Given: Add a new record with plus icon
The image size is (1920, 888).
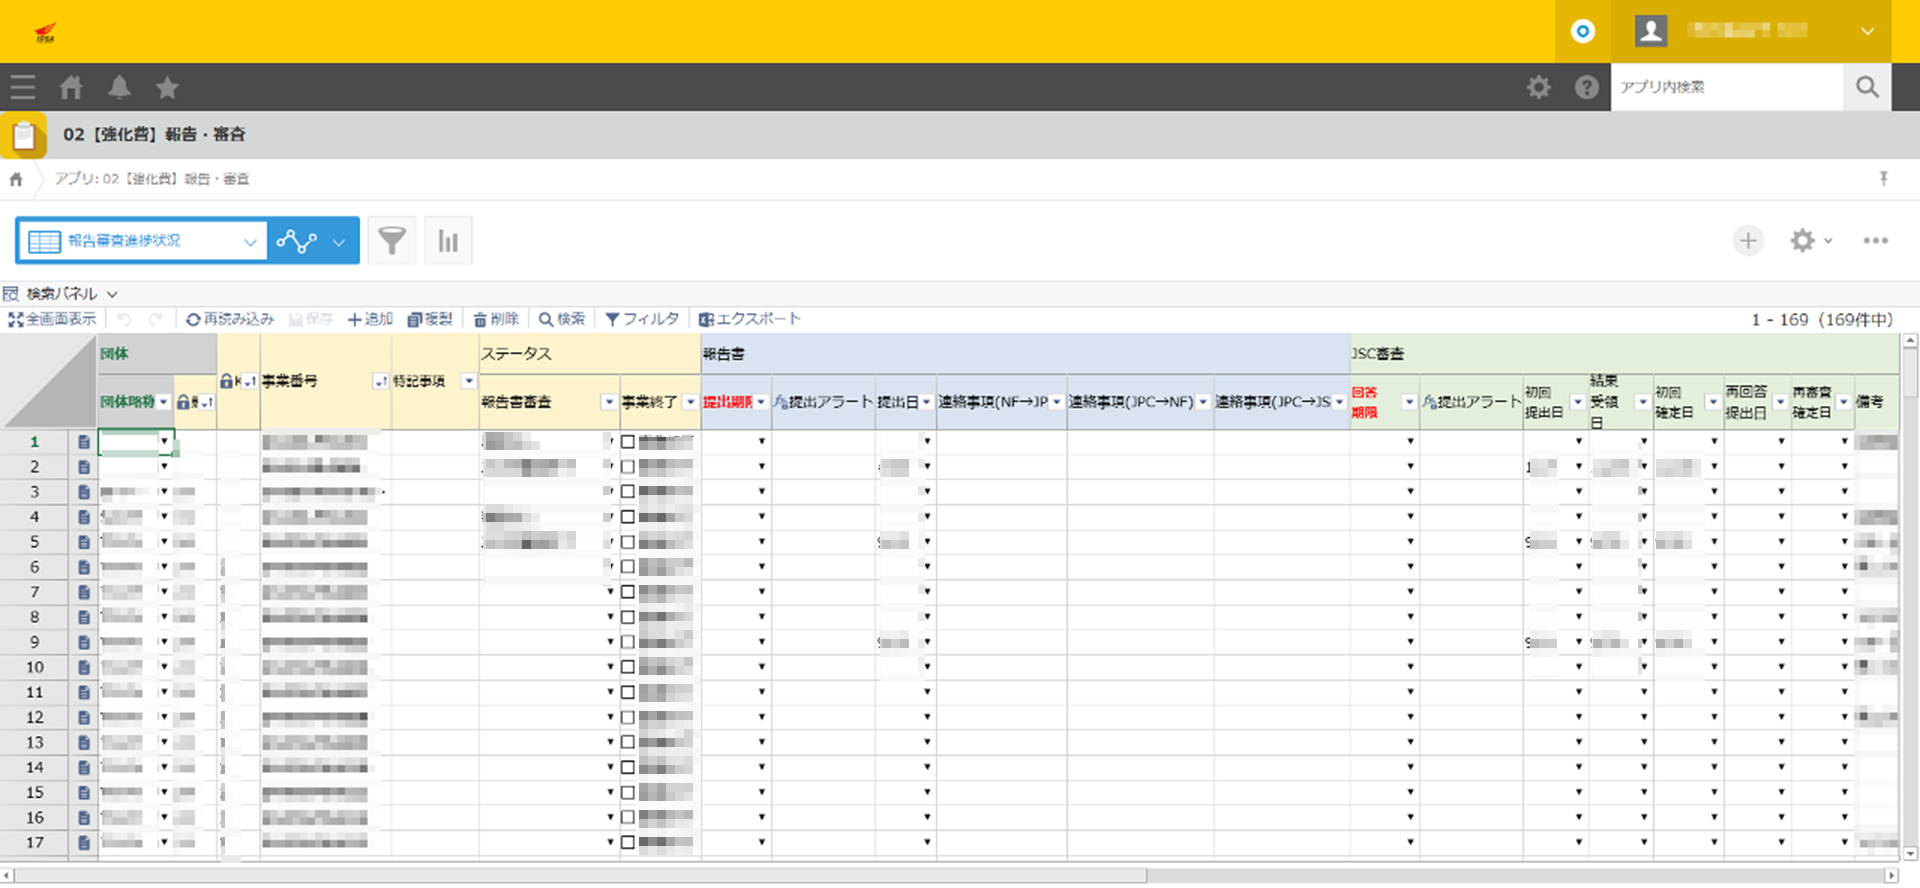Looking at the screenshot, I should click(x=1748, y=241).
